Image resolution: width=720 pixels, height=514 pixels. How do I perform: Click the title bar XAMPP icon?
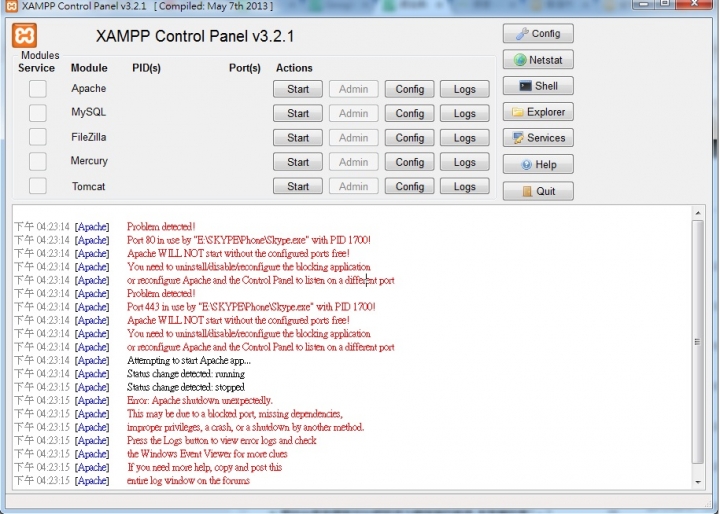11,6
